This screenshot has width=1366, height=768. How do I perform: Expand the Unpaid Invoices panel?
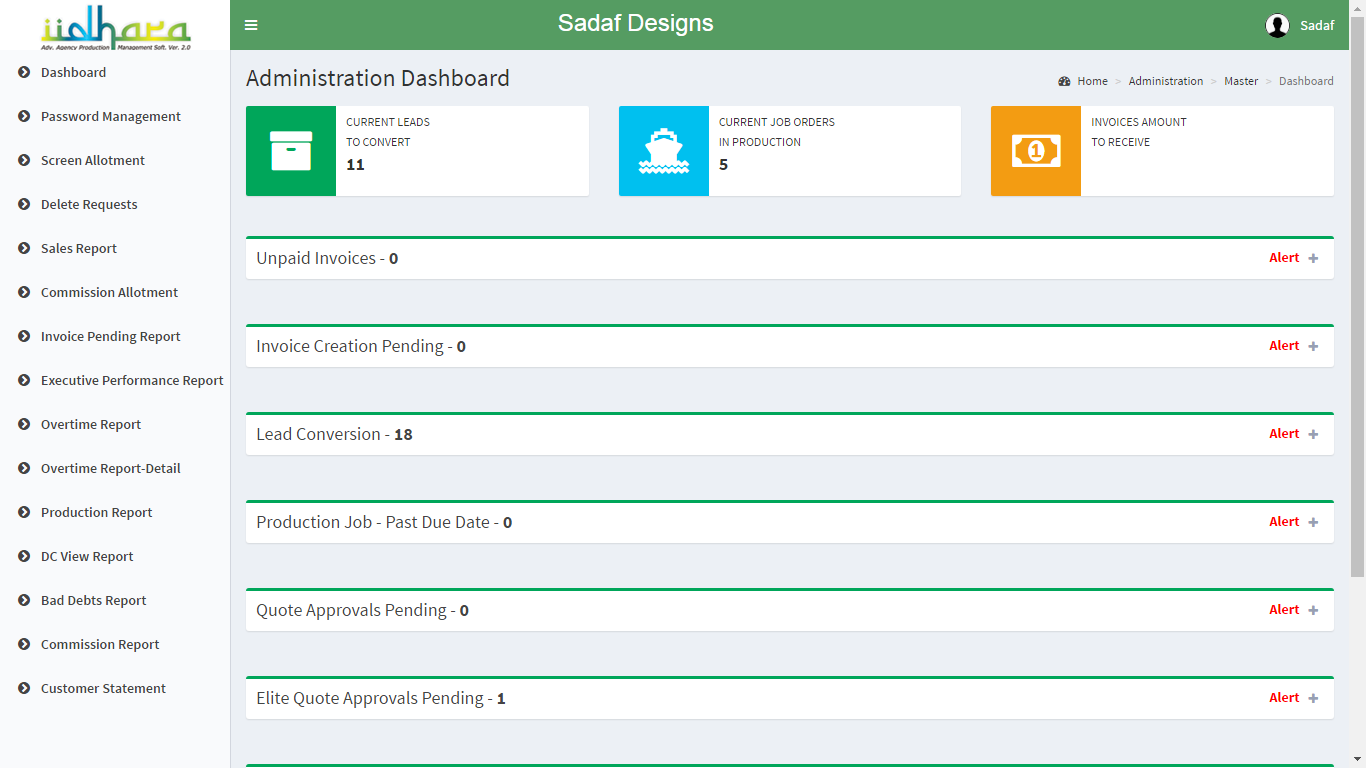(x=1313, y=258)
